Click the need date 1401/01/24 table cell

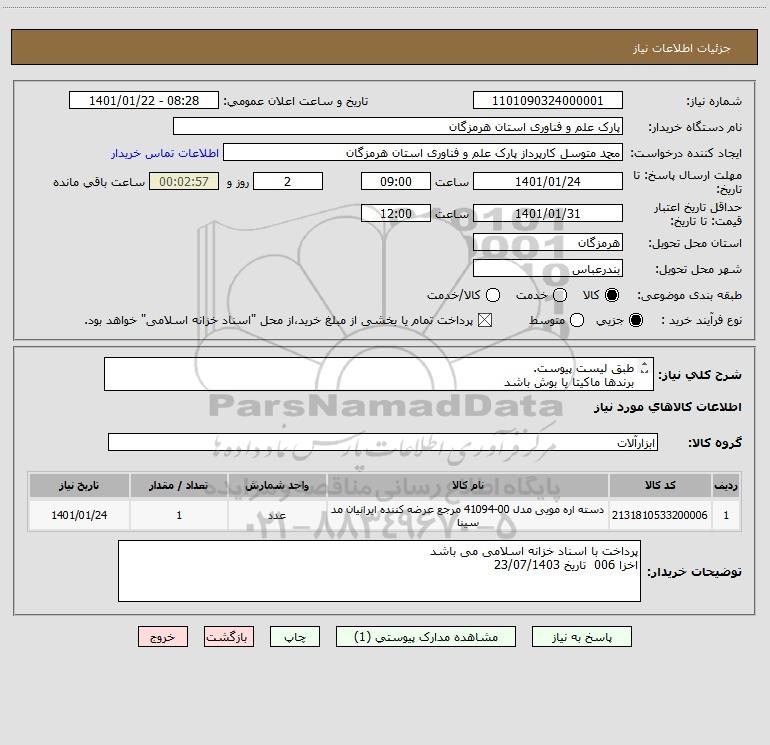coord(79,515)
